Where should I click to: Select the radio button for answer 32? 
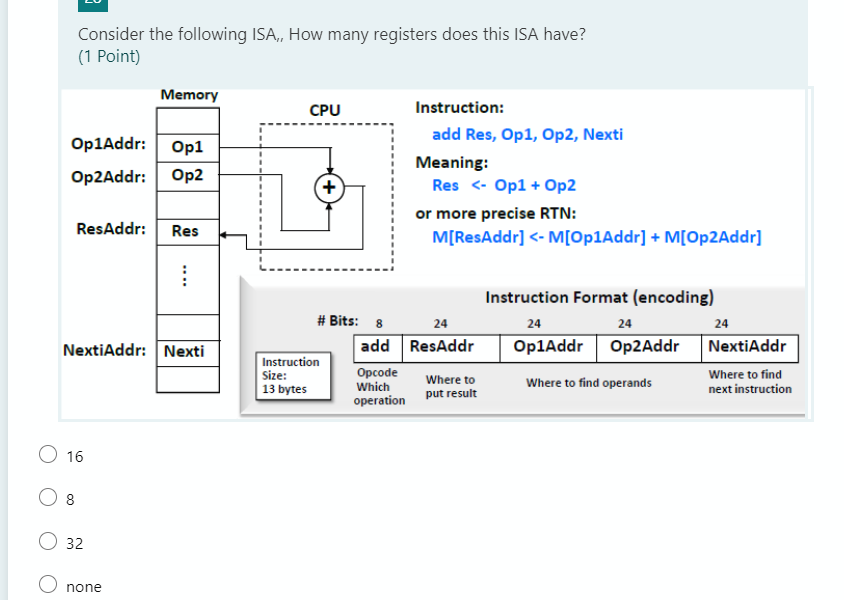tap(48, 541)
